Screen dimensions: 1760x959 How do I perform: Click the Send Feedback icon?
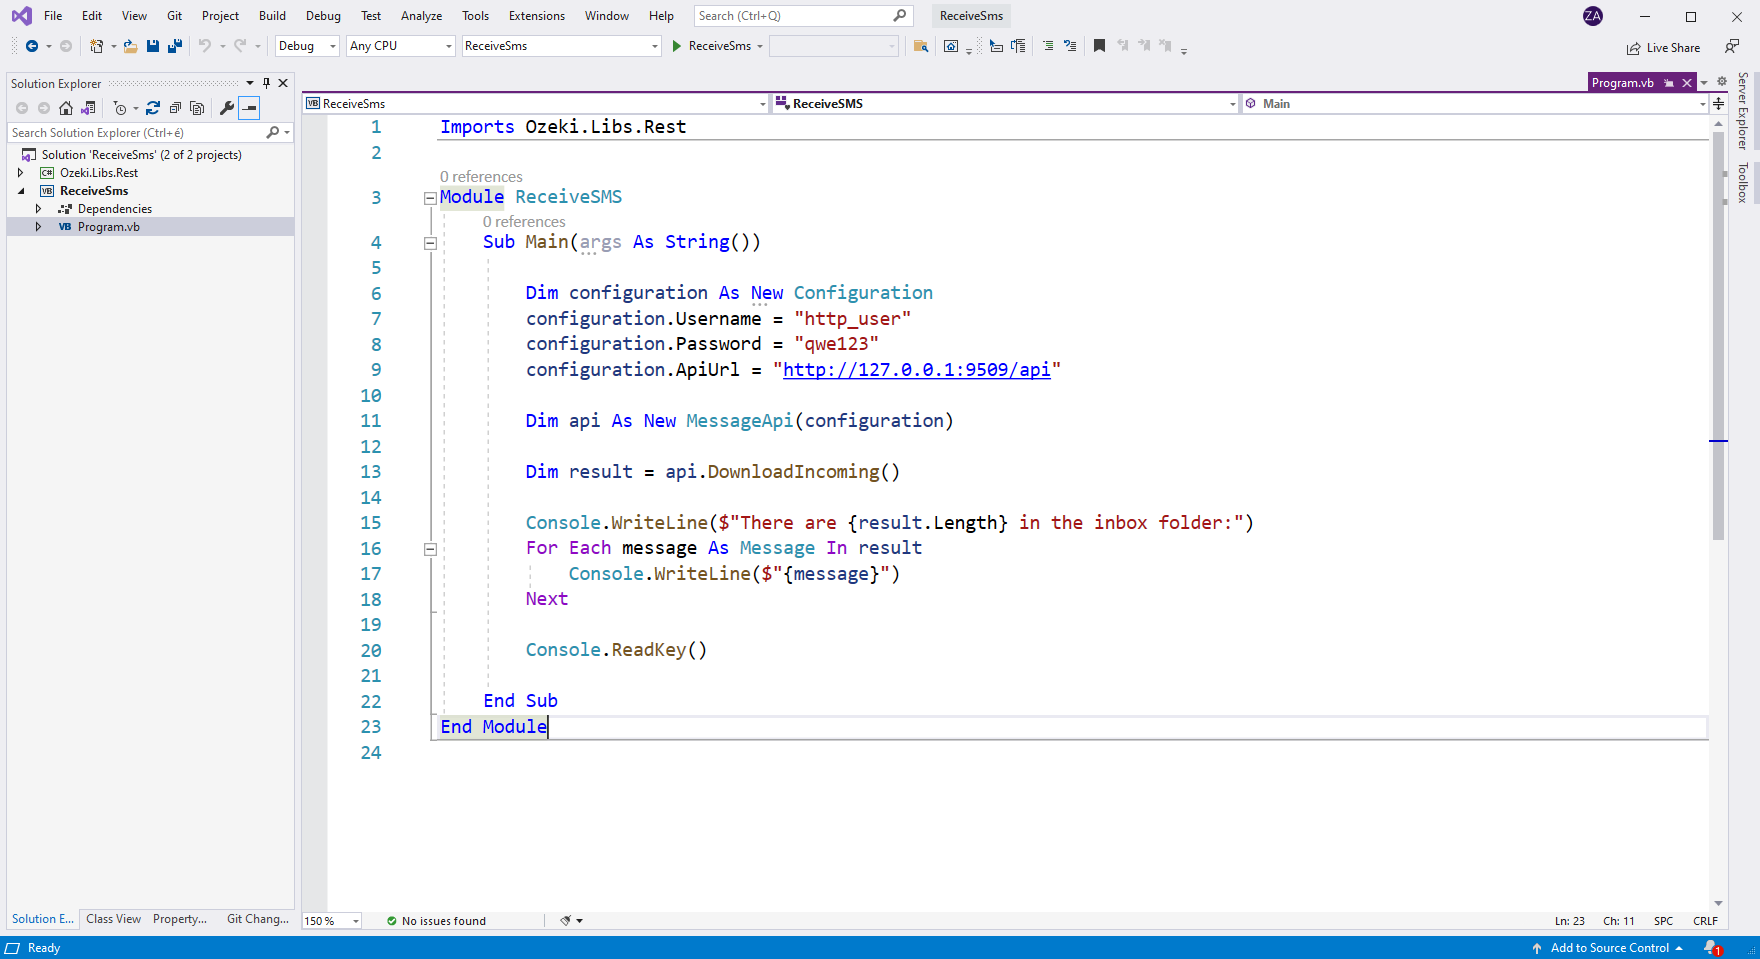(1731, 47)
